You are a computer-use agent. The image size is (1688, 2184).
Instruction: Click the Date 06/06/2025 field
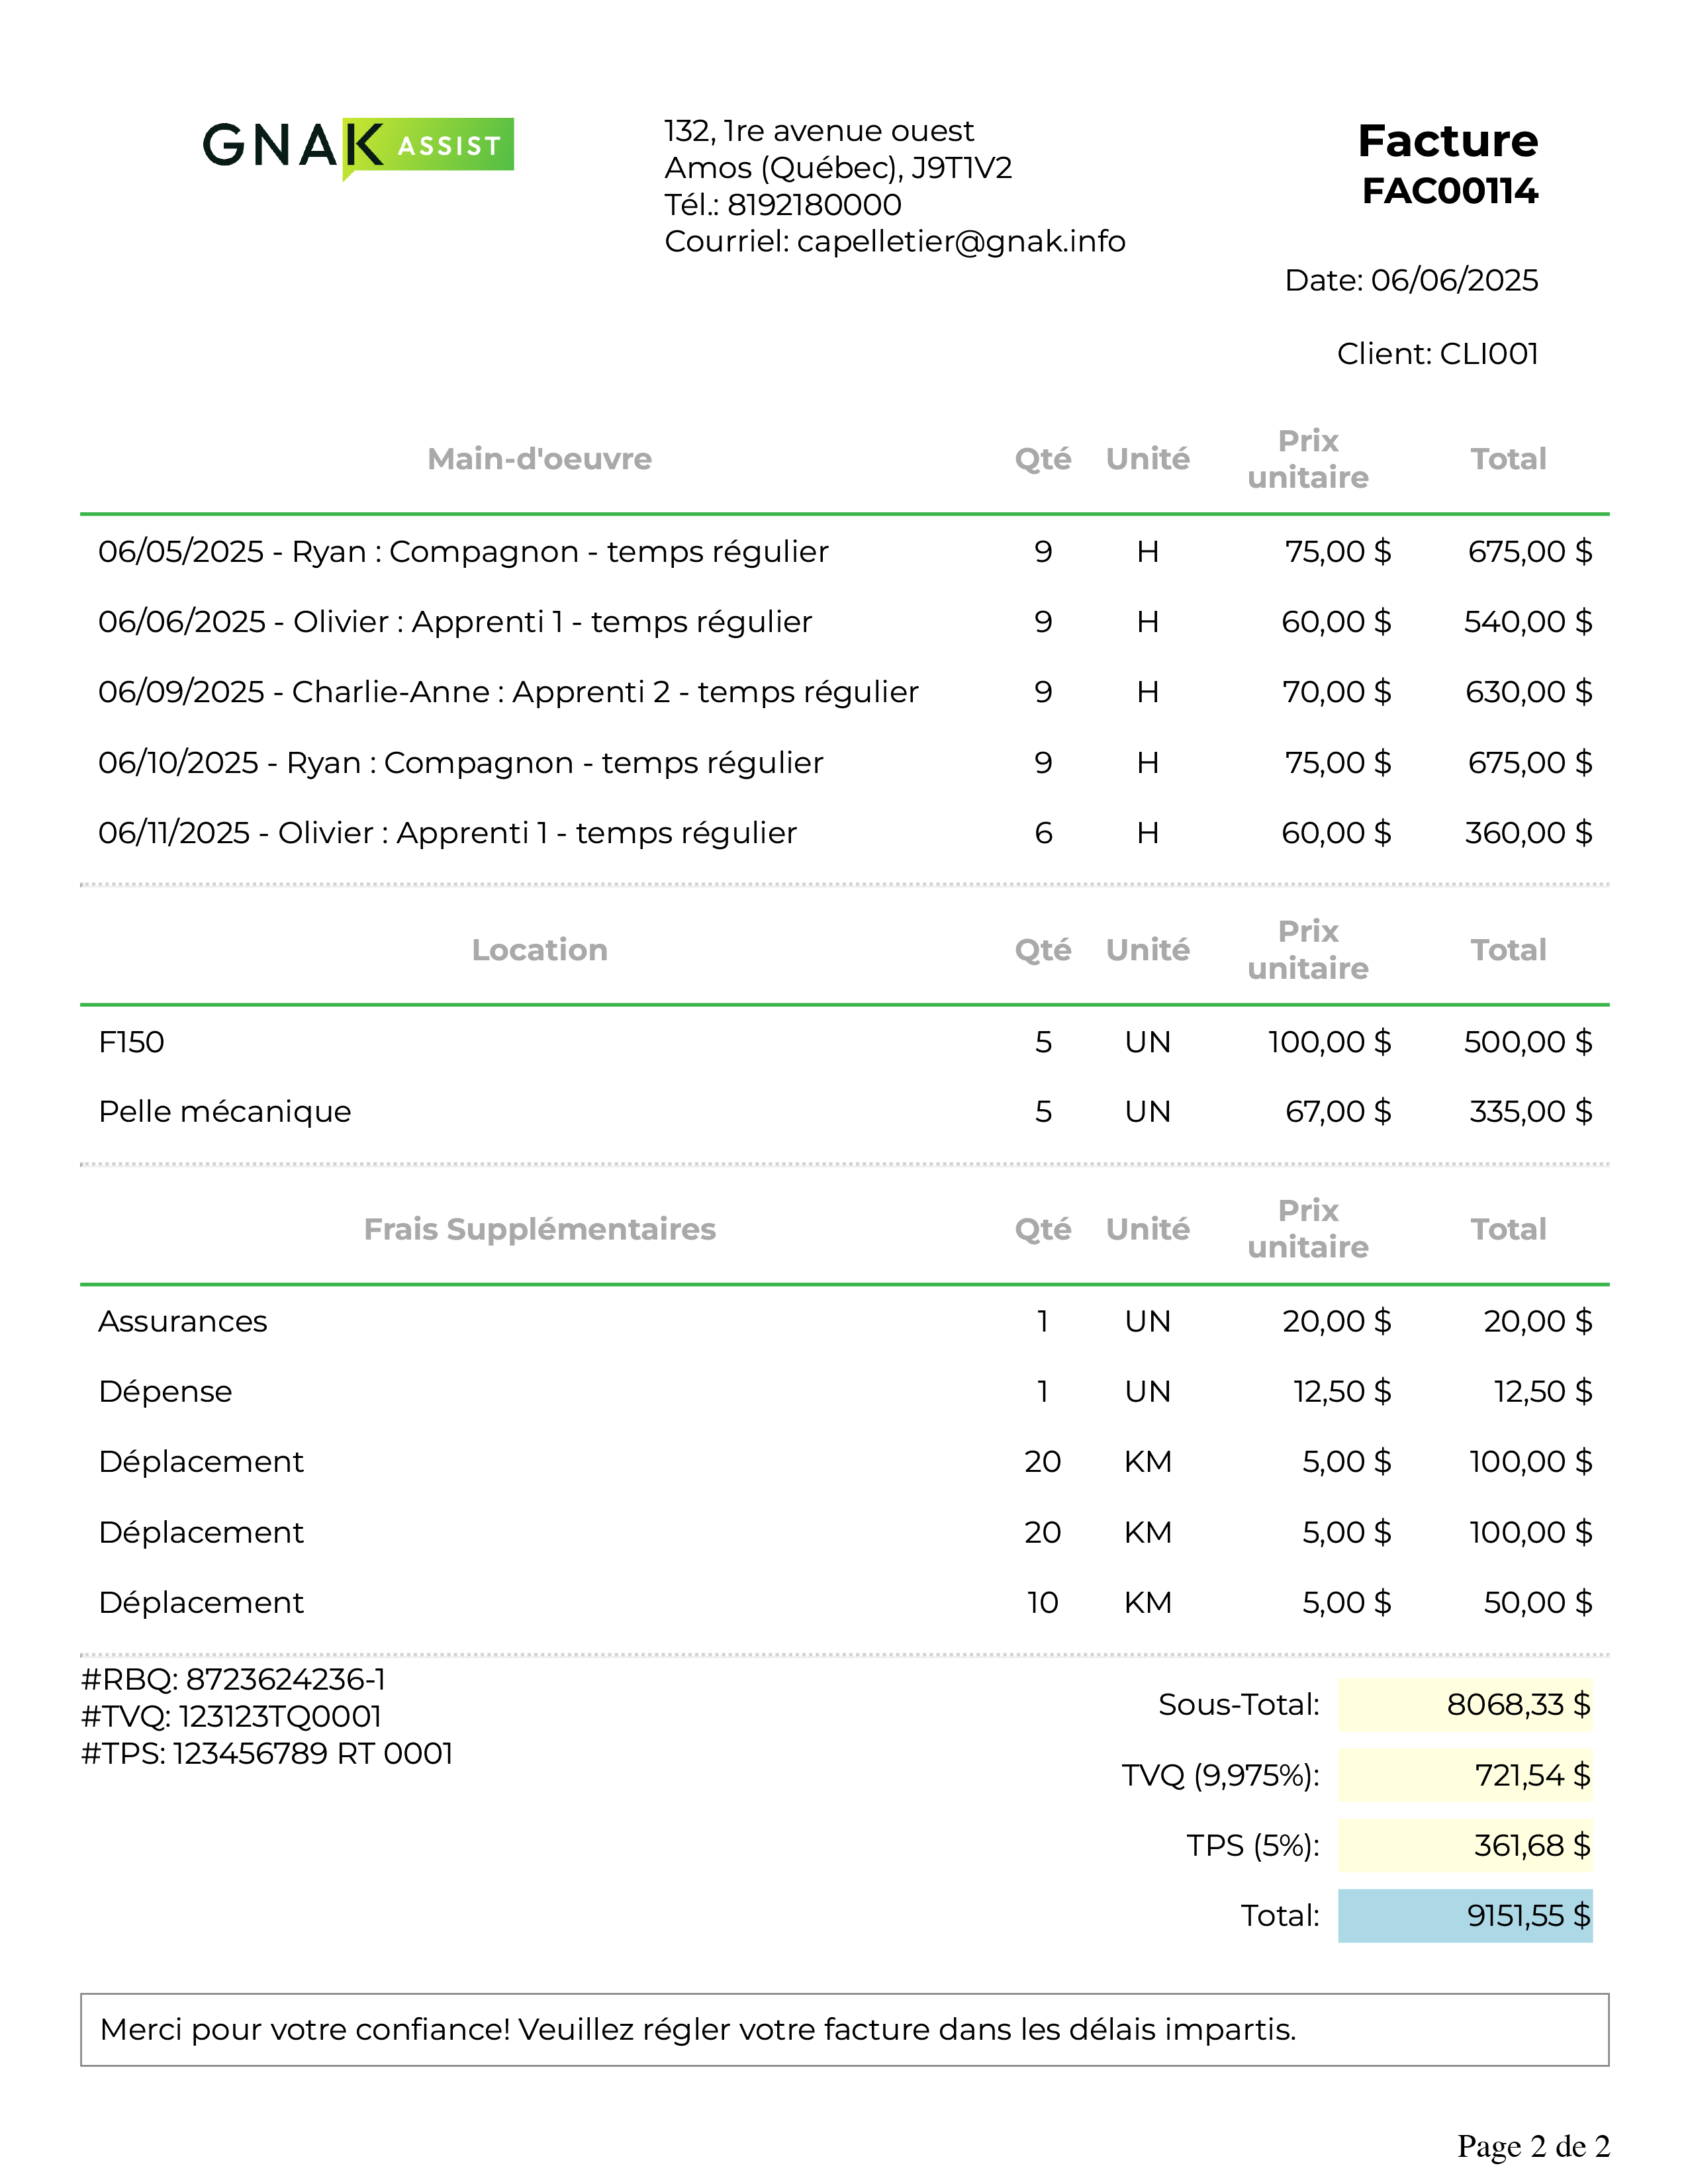[x=1411, y=280]
